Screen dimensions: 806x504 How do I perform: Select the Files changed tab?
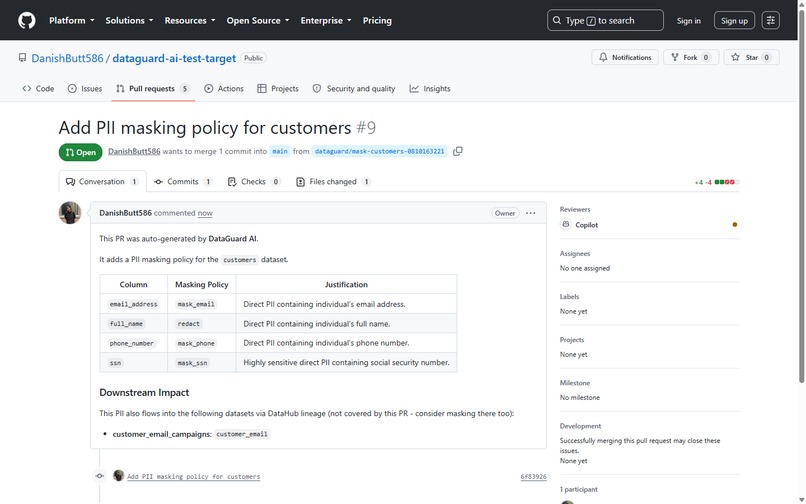click(x=333, y=182)
